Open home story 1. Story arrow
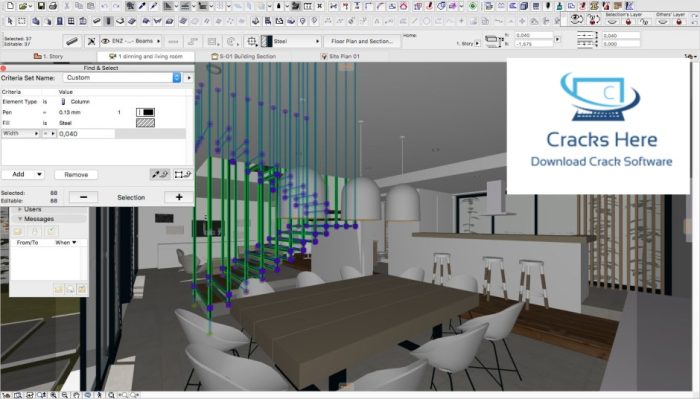 [x=478, y=43]
